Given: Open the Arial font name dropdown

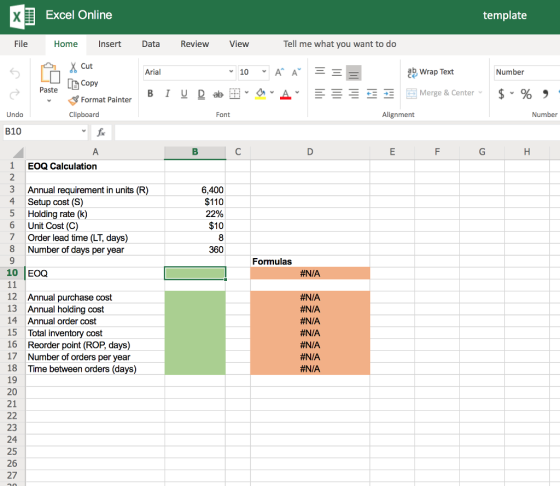Looking at the screenshot, I should pyautogui.click(x=231, y=71).
